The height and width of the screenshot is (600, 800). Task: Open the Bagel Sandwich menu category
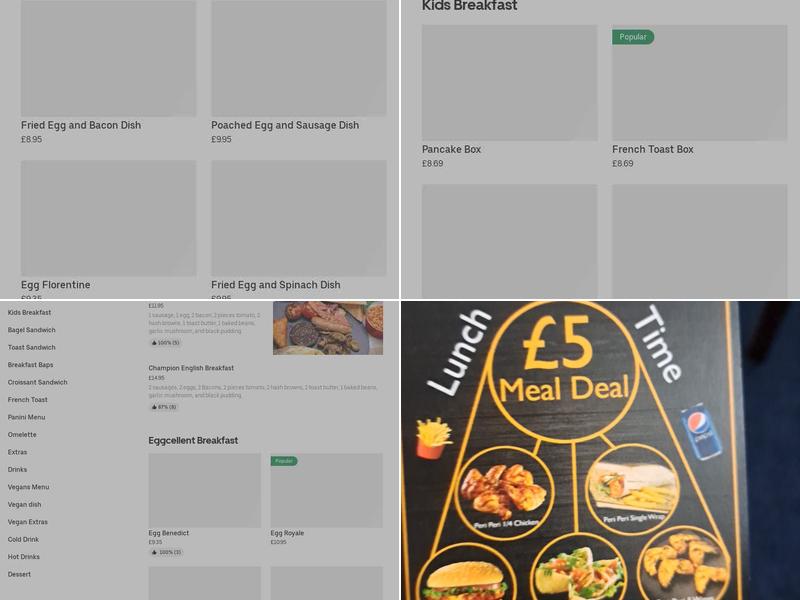click(32, 330)
